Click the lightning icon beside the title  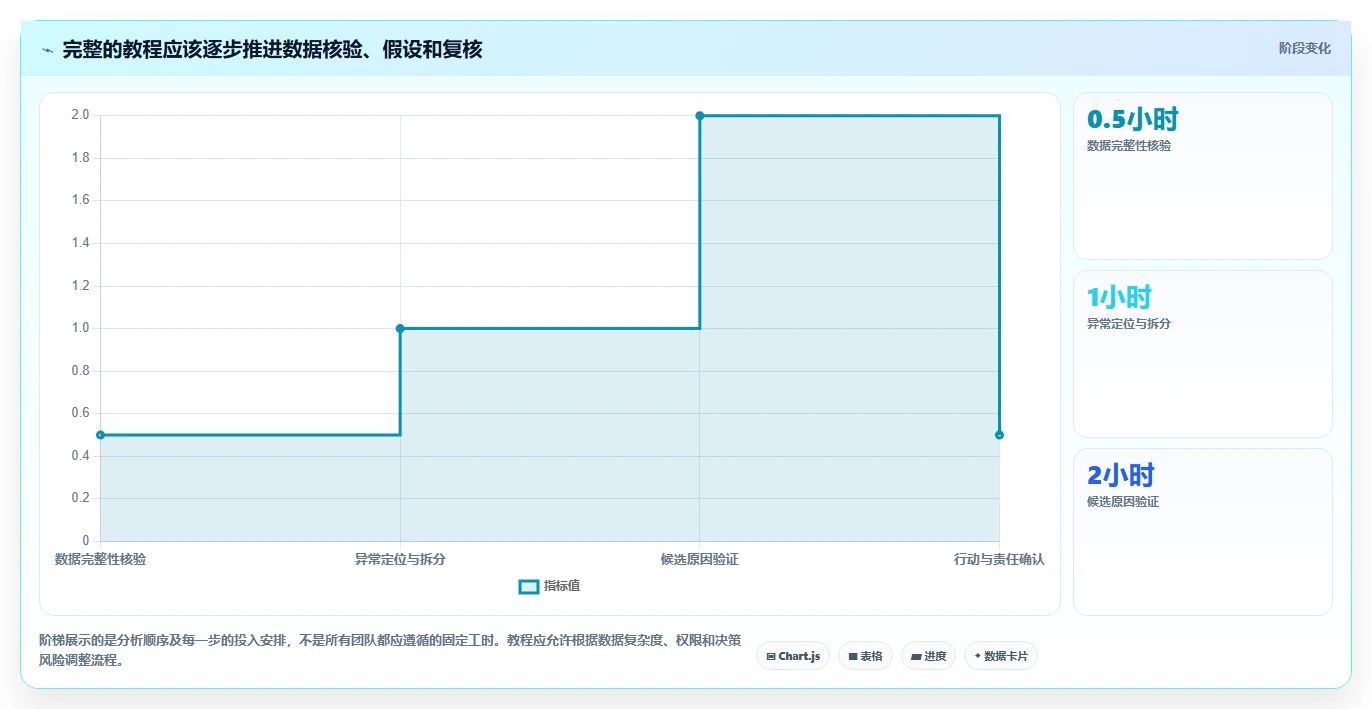[48, 50]
